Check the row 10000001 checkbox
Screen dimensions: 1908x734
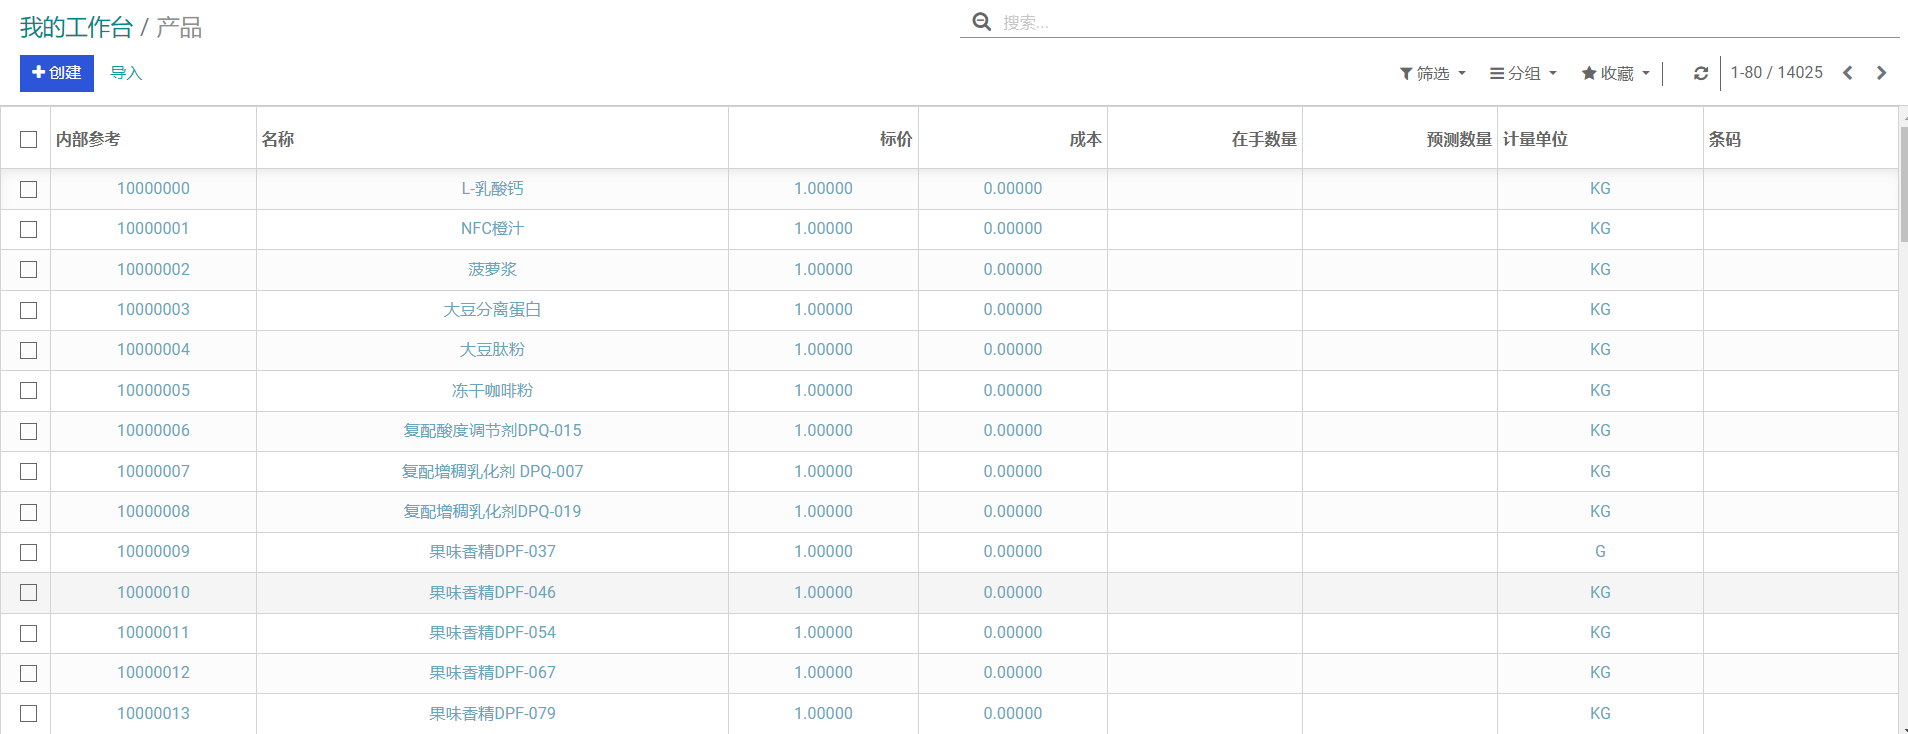pyautogui.click(x=28, y=229)
